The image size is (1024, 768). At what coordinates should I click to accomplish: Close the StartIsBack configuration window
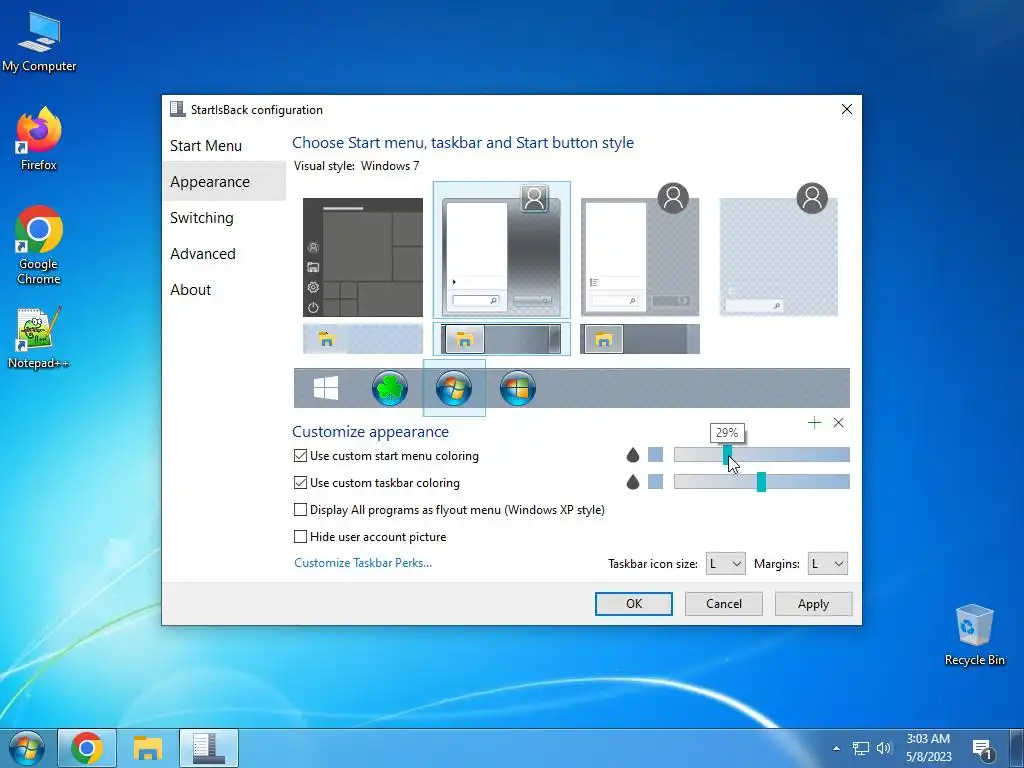[x=846, y=109]
